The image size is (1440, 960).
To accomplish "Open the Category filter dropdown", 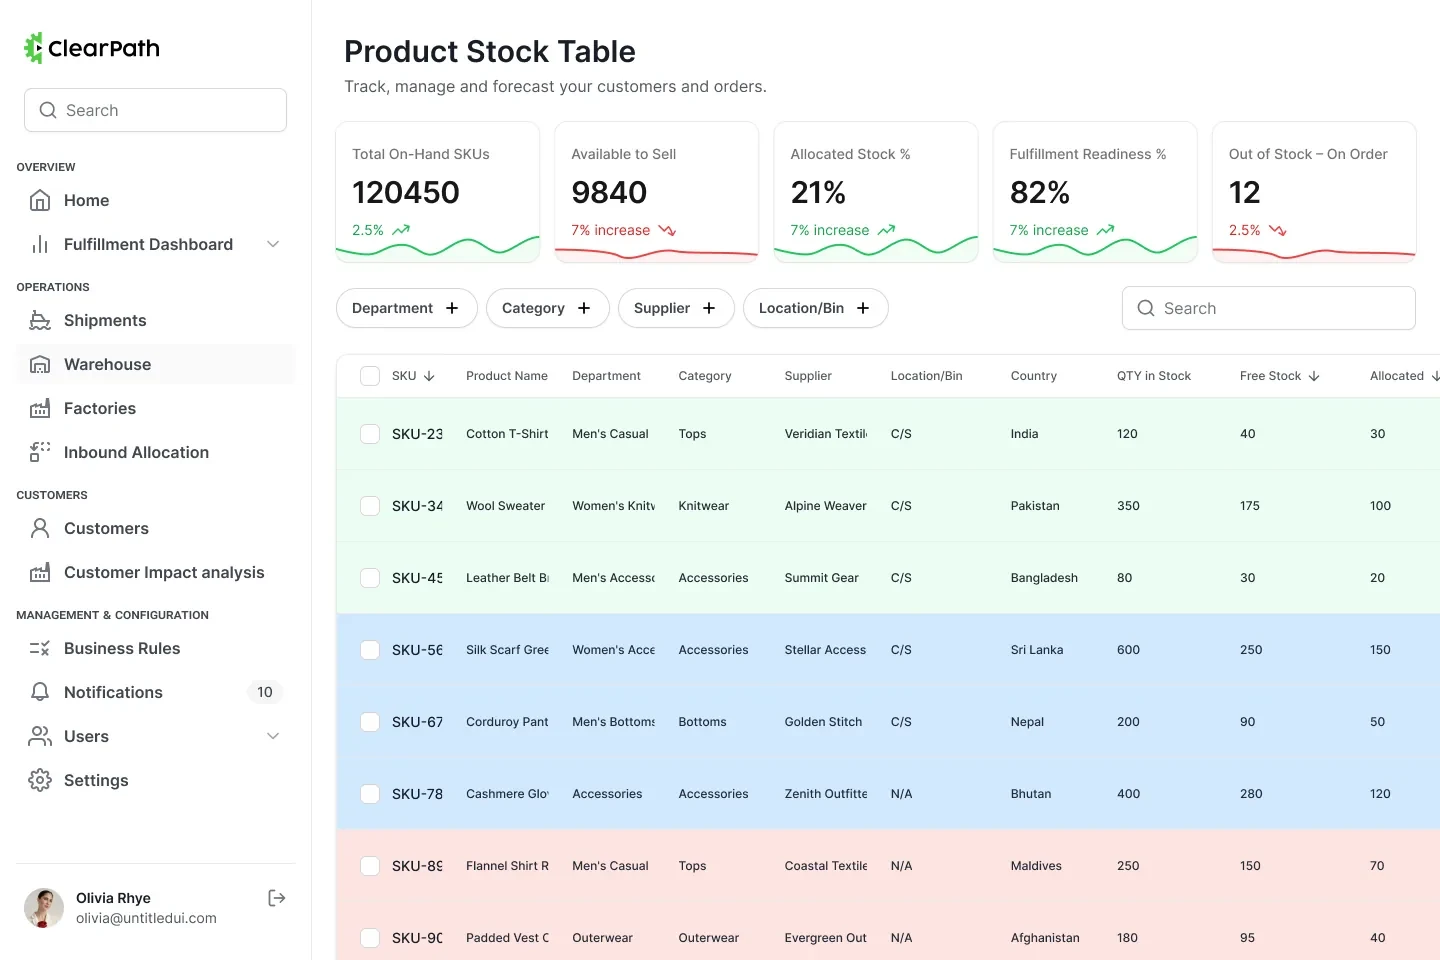I will coord(547,308).
